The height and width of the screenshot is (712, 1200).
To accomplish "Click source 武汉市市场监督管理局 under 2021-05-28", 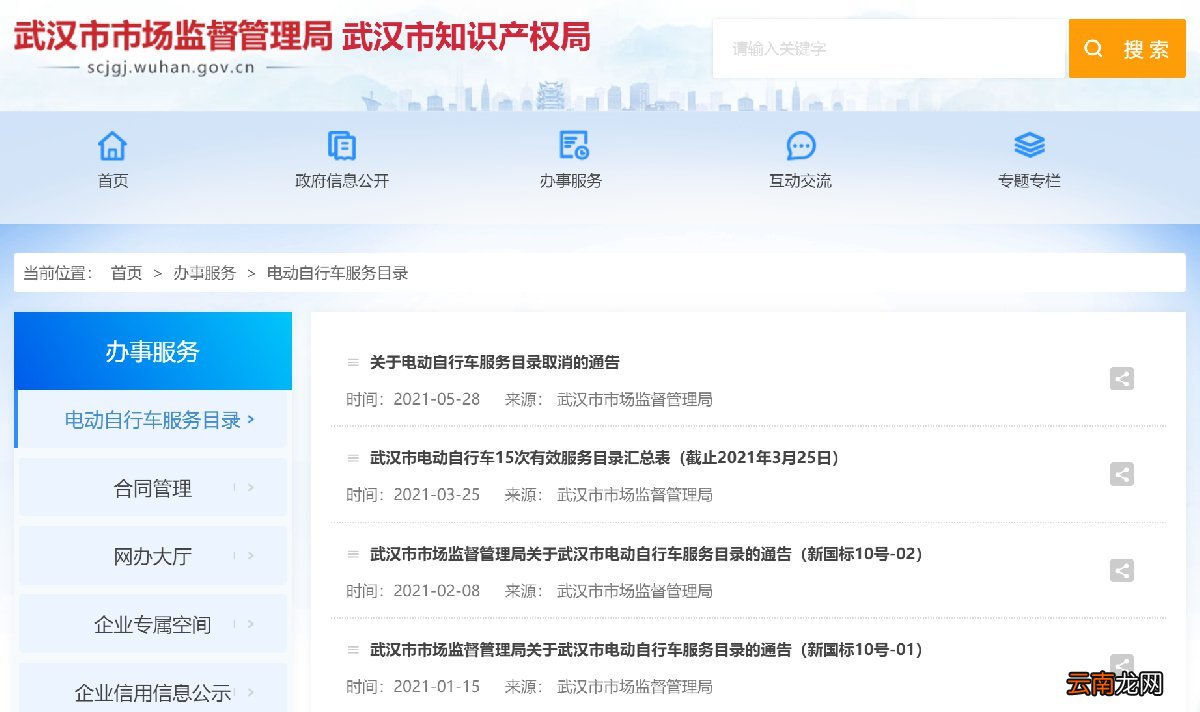I will [635, 399].
